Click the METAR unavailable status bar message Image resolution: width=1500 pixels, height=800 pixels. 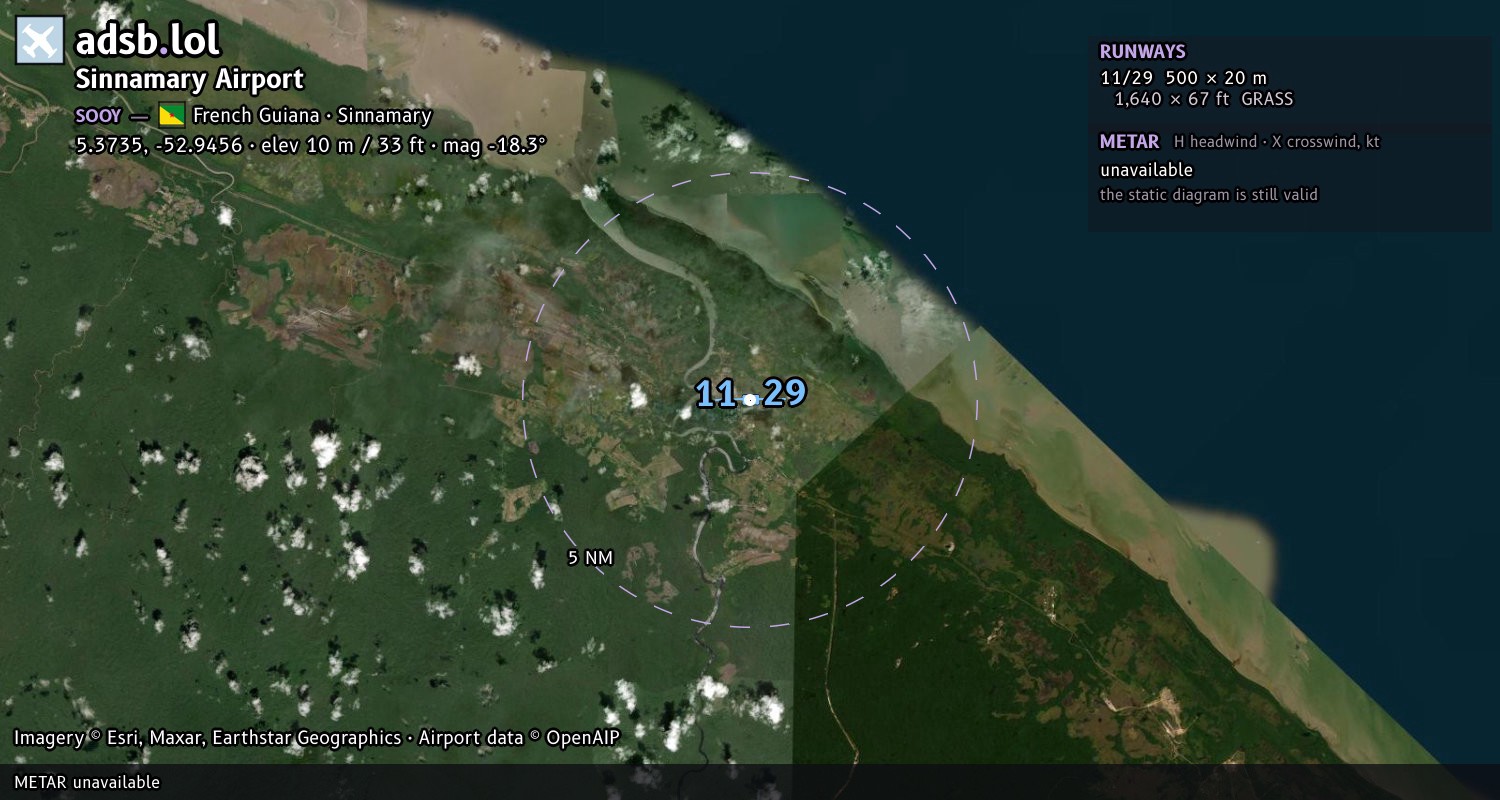click(87, 782)
